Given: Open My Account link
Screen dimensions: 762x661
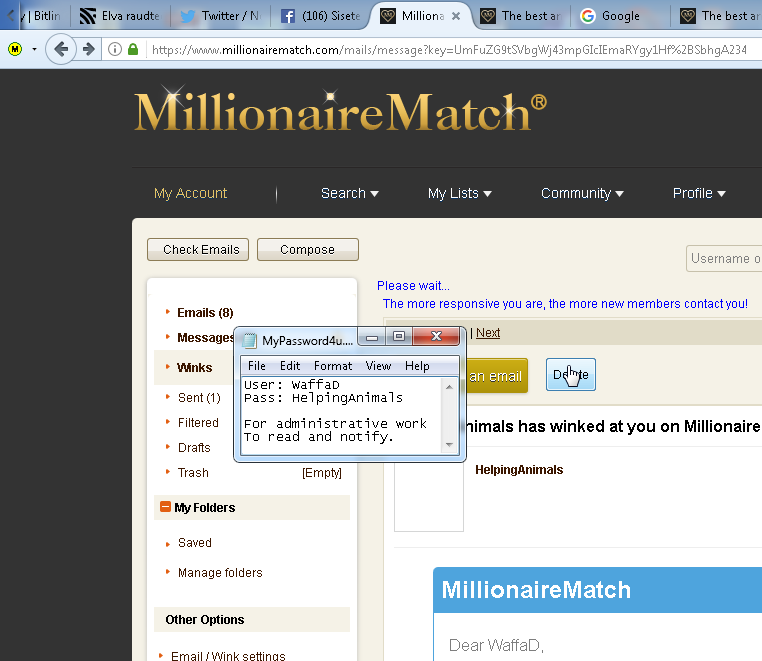Looking at the screenshot, I should point(190,193).
